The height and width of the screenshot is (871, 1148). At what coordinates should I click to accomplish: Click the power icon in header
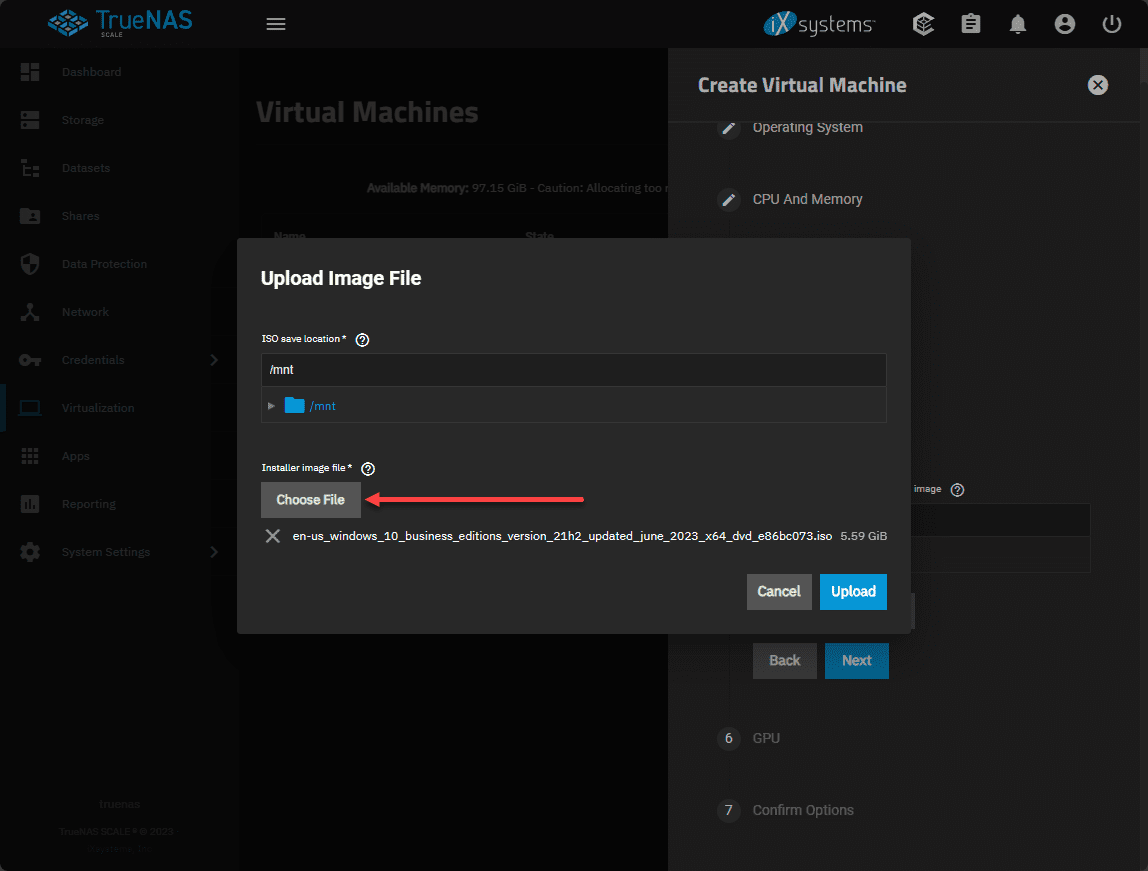point(1112,24)
